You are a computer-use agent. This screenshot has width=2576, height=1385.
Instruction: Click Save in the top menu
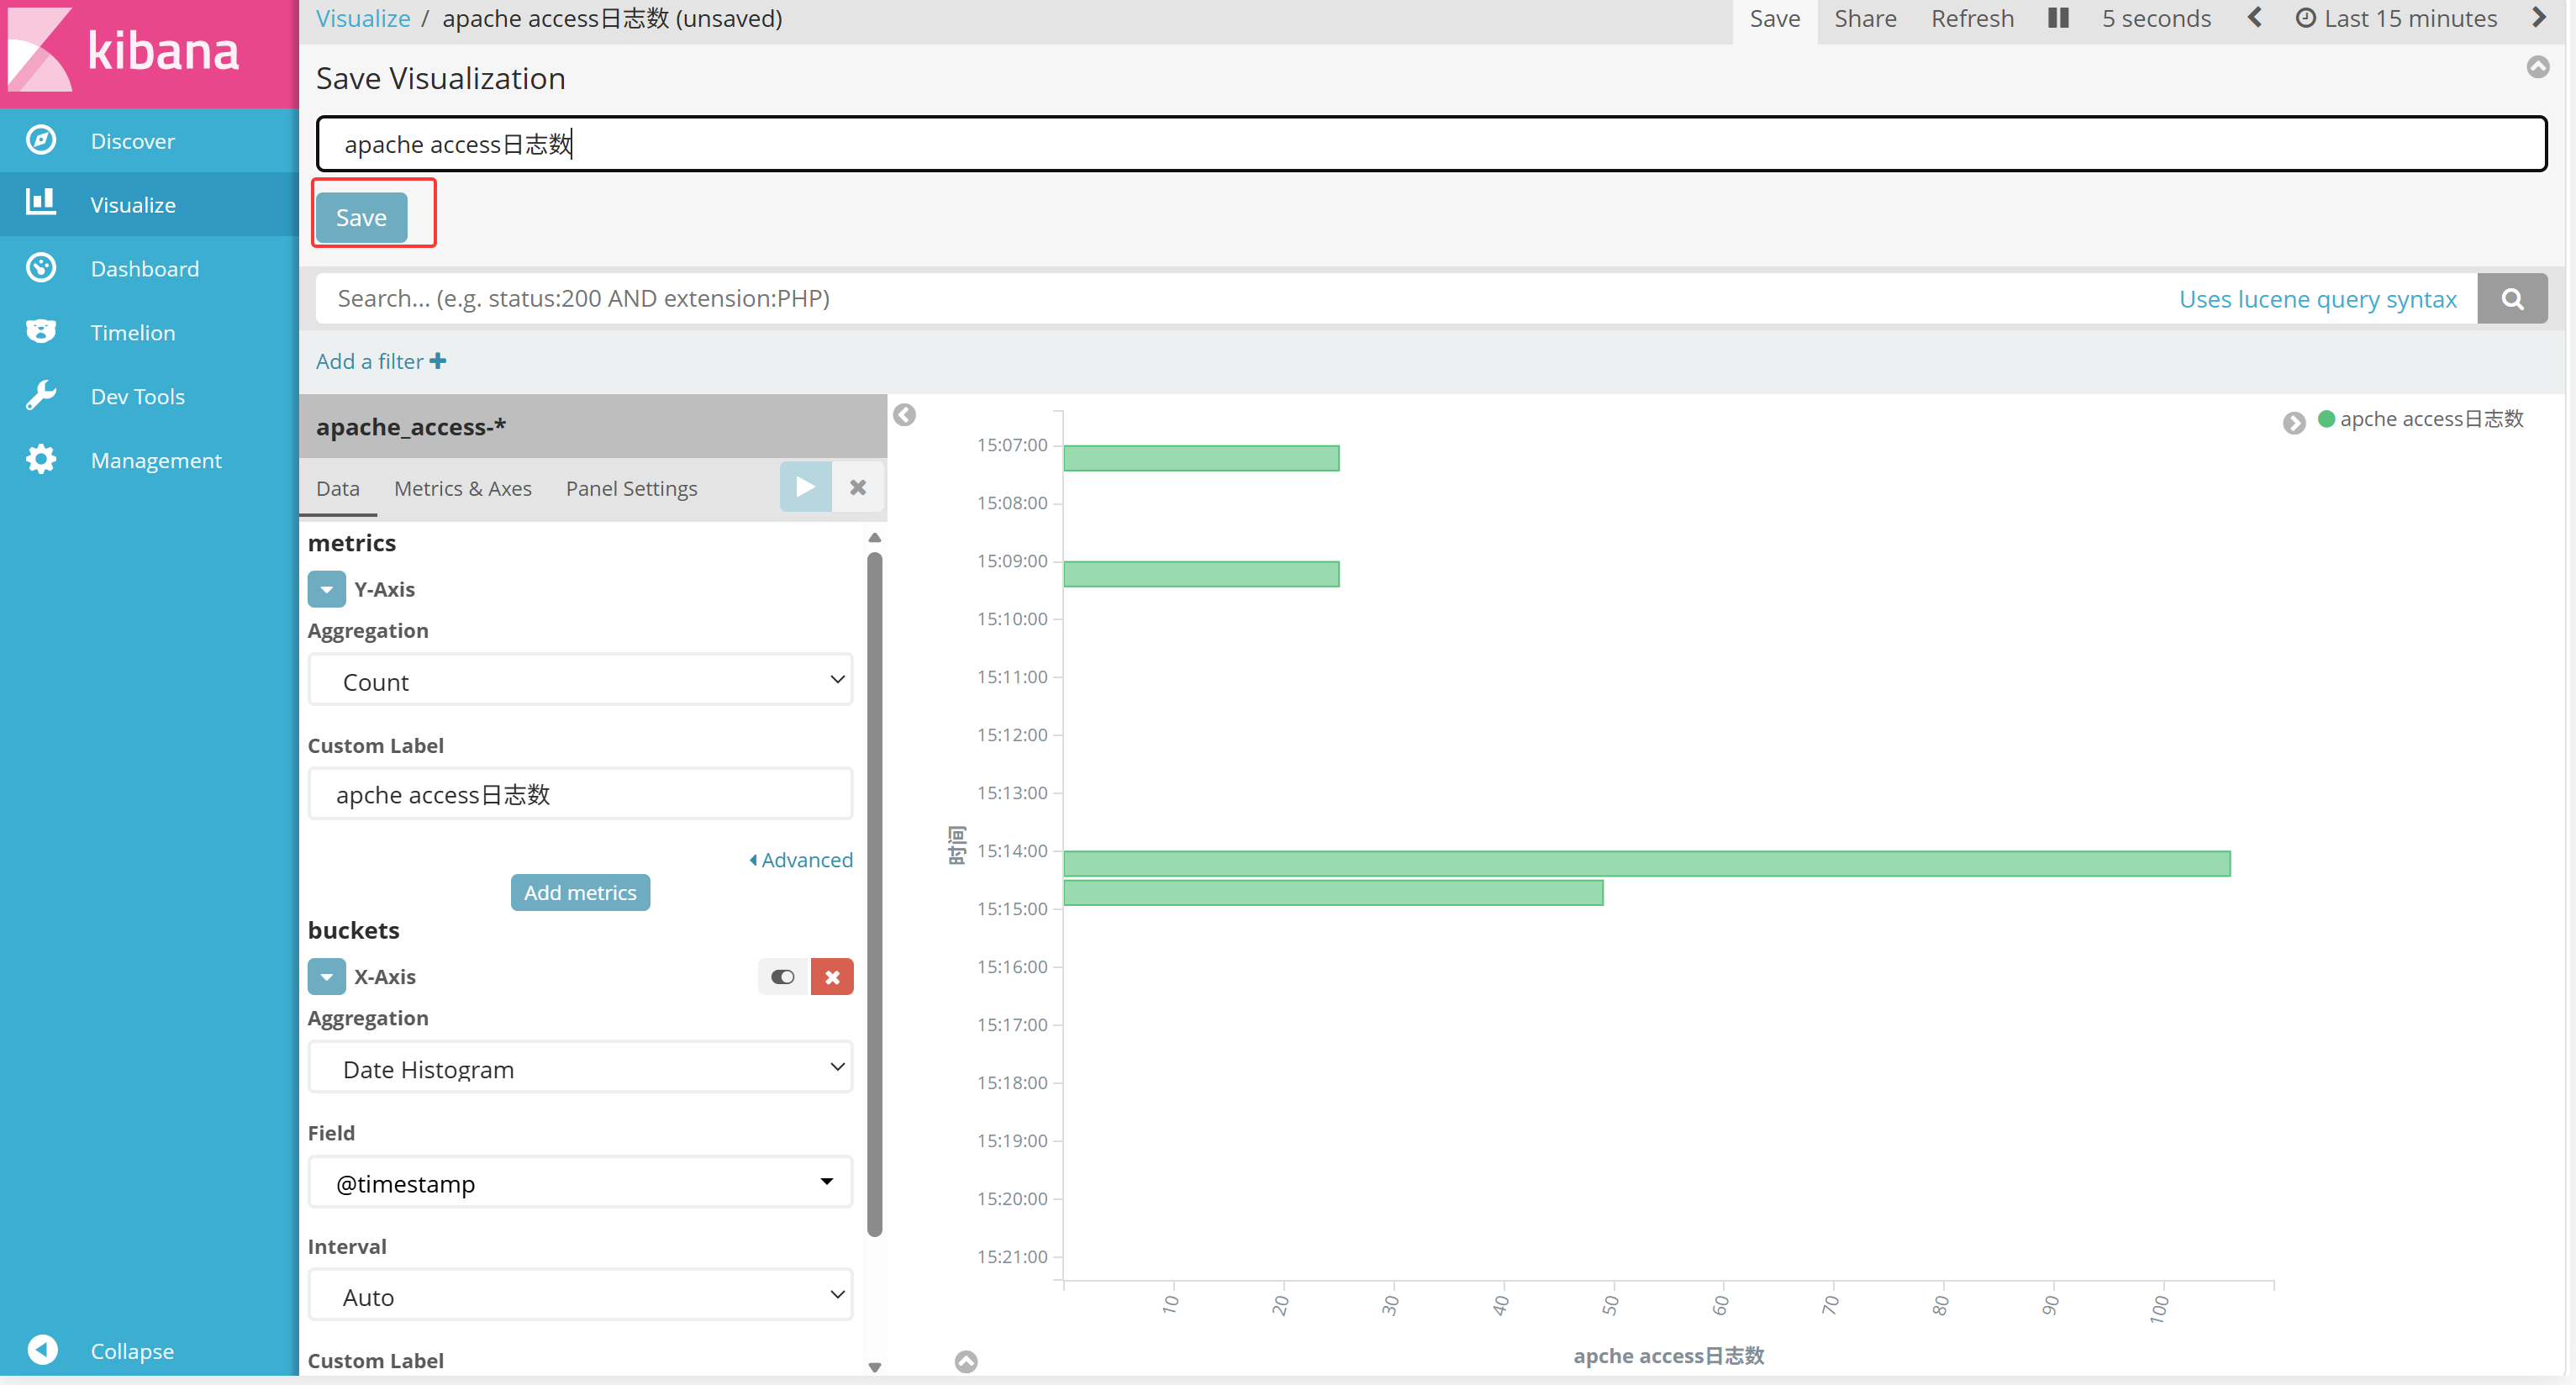1775,18
